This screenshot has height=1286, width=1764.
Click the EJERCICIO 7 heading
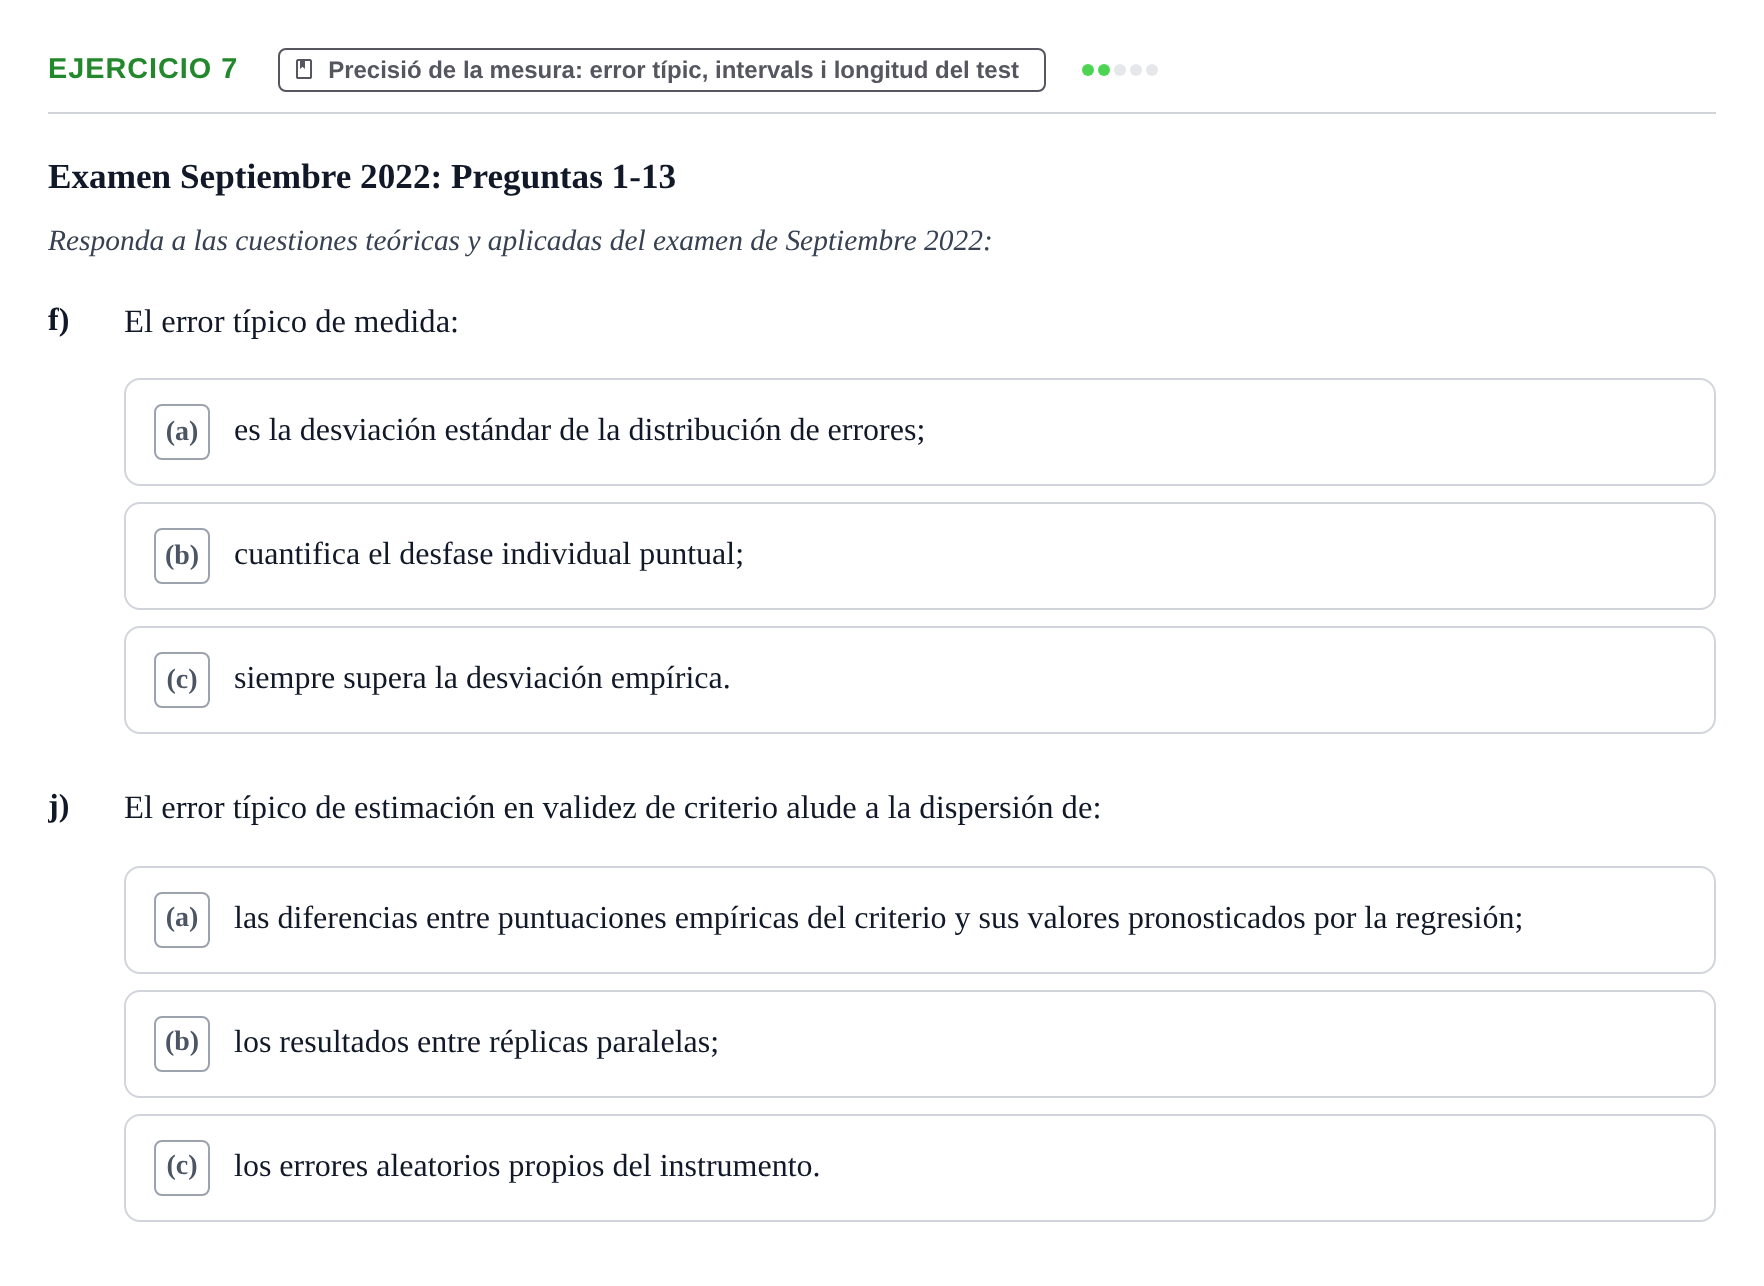(x=143, y=69)
